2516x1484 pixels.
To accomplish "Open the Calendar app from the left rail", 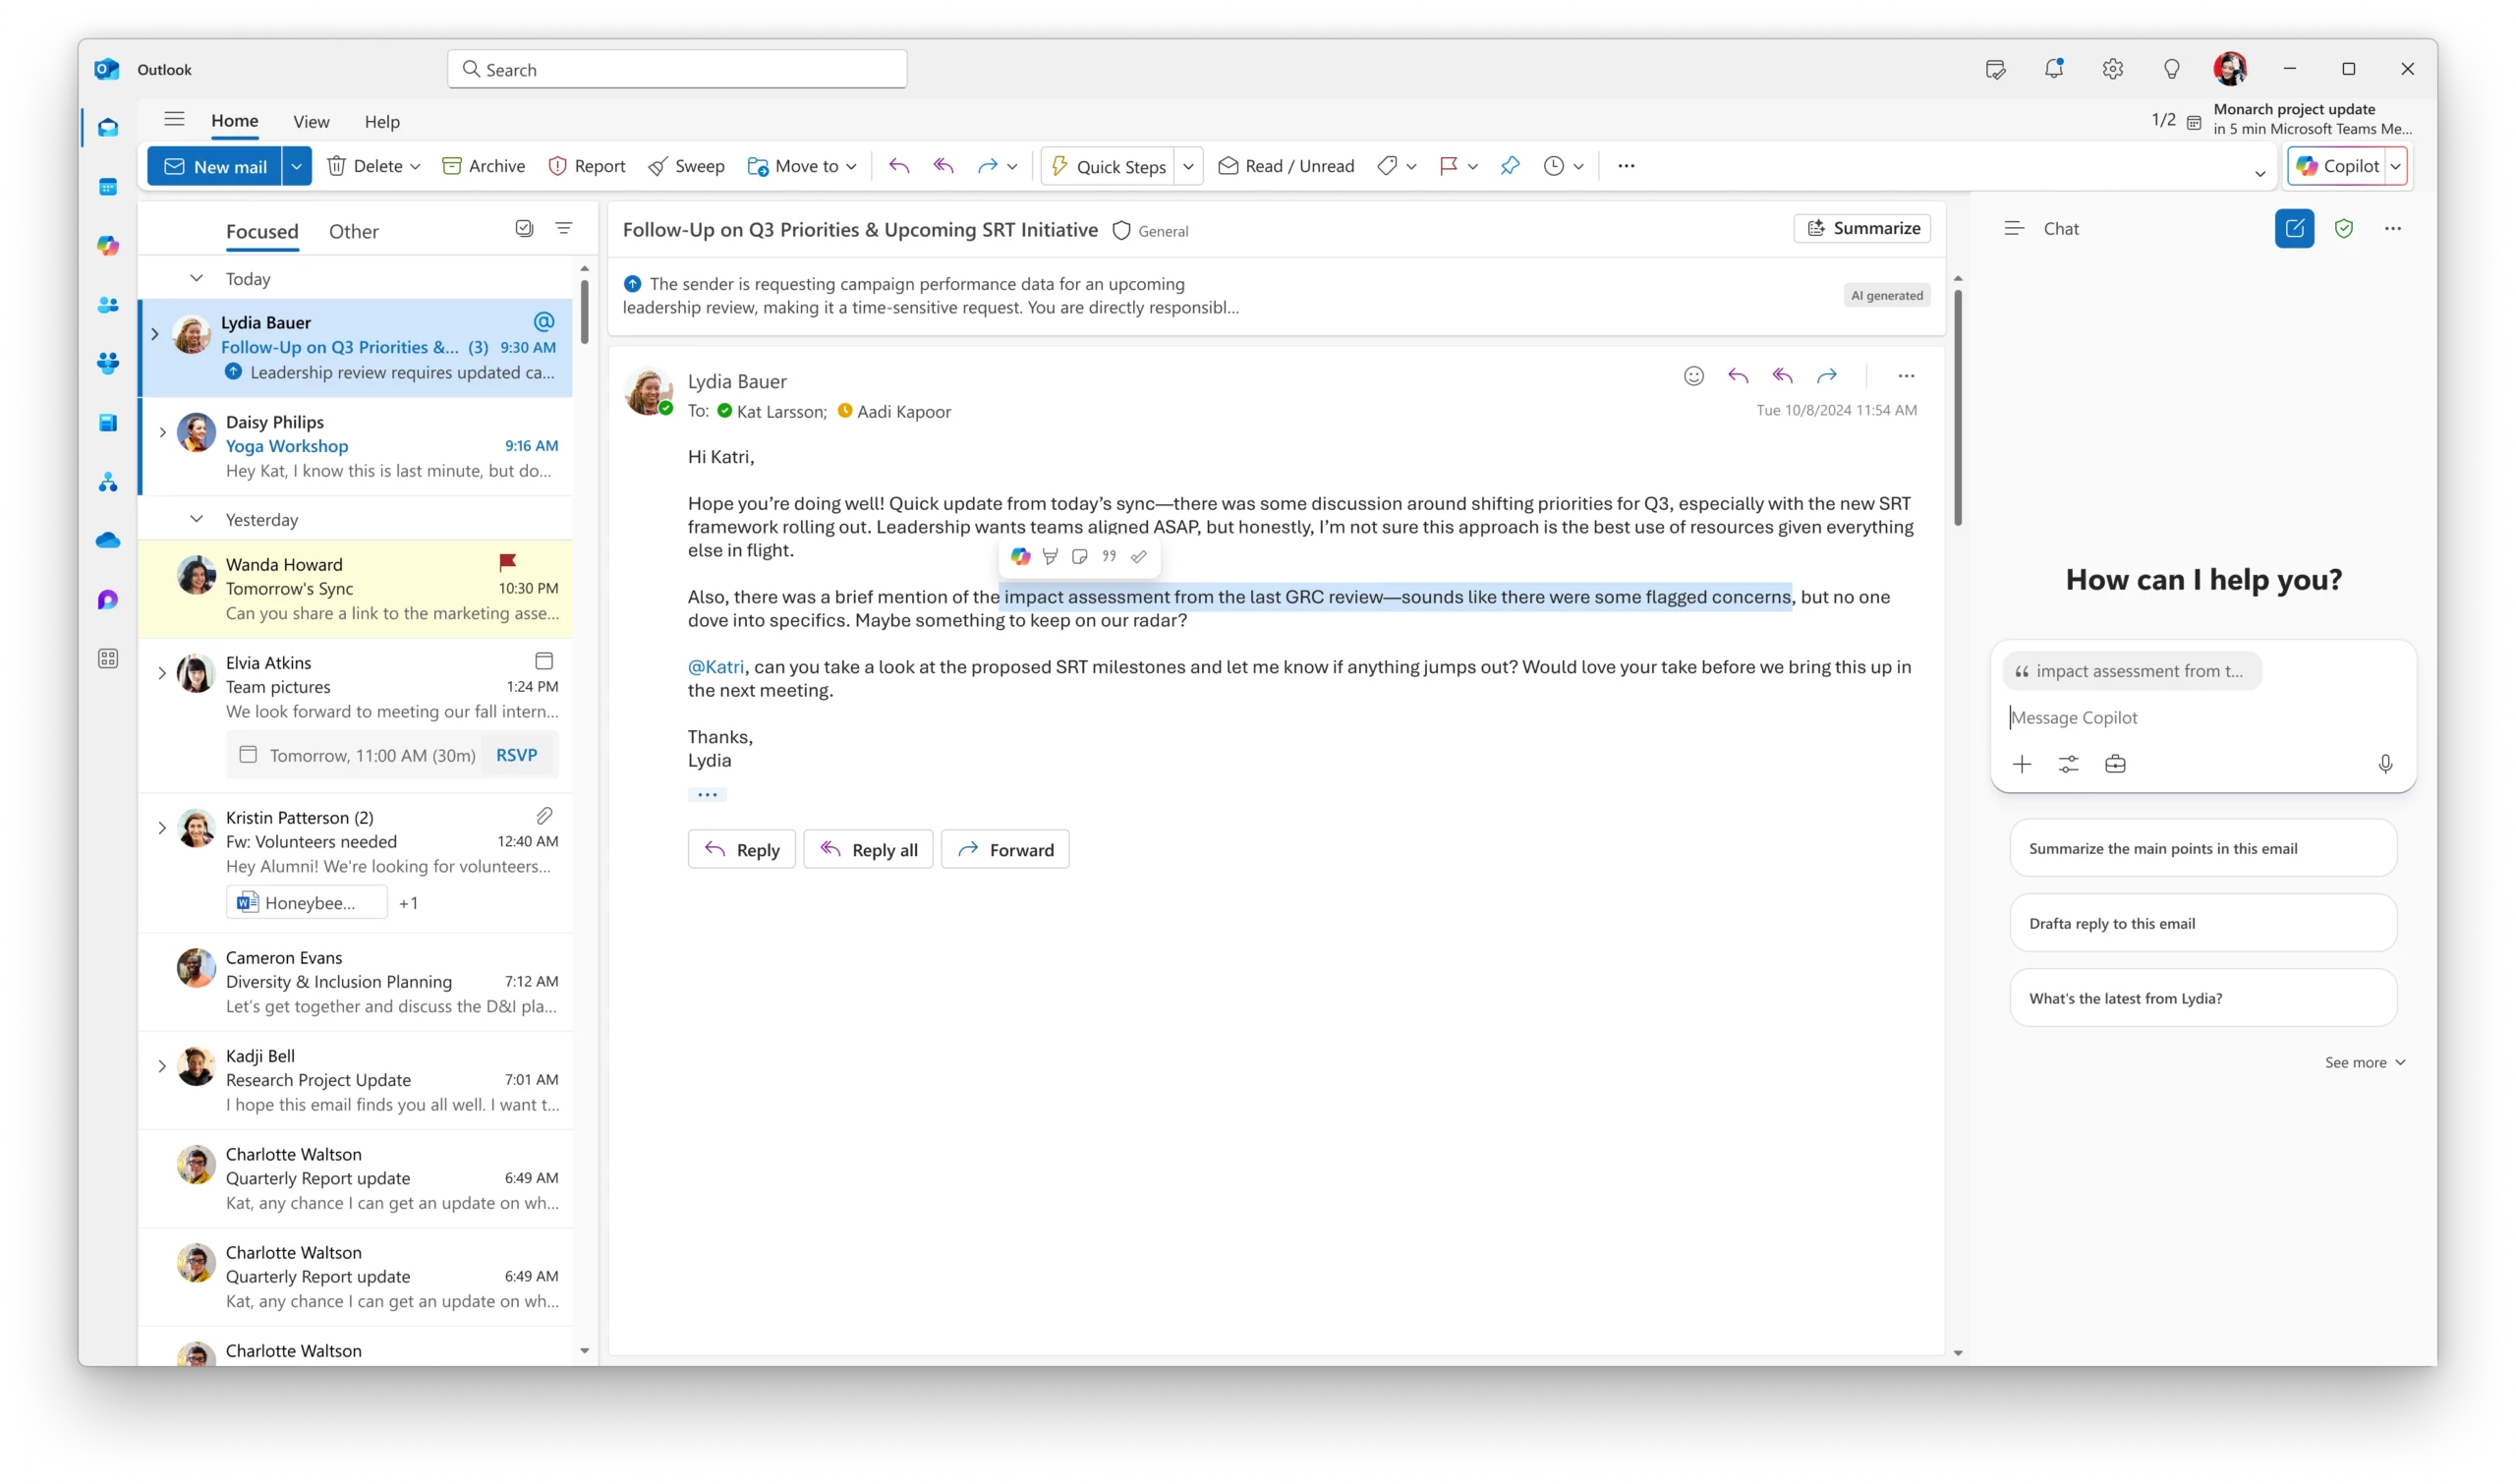I will [108, 187].
